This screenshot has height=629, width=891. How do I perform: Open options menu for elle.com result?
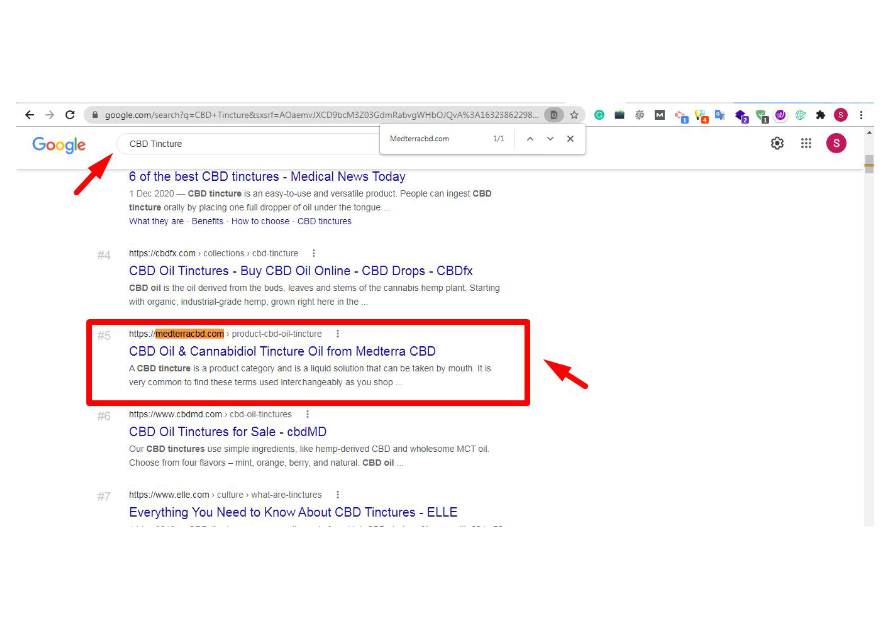(x=338, y=495)
